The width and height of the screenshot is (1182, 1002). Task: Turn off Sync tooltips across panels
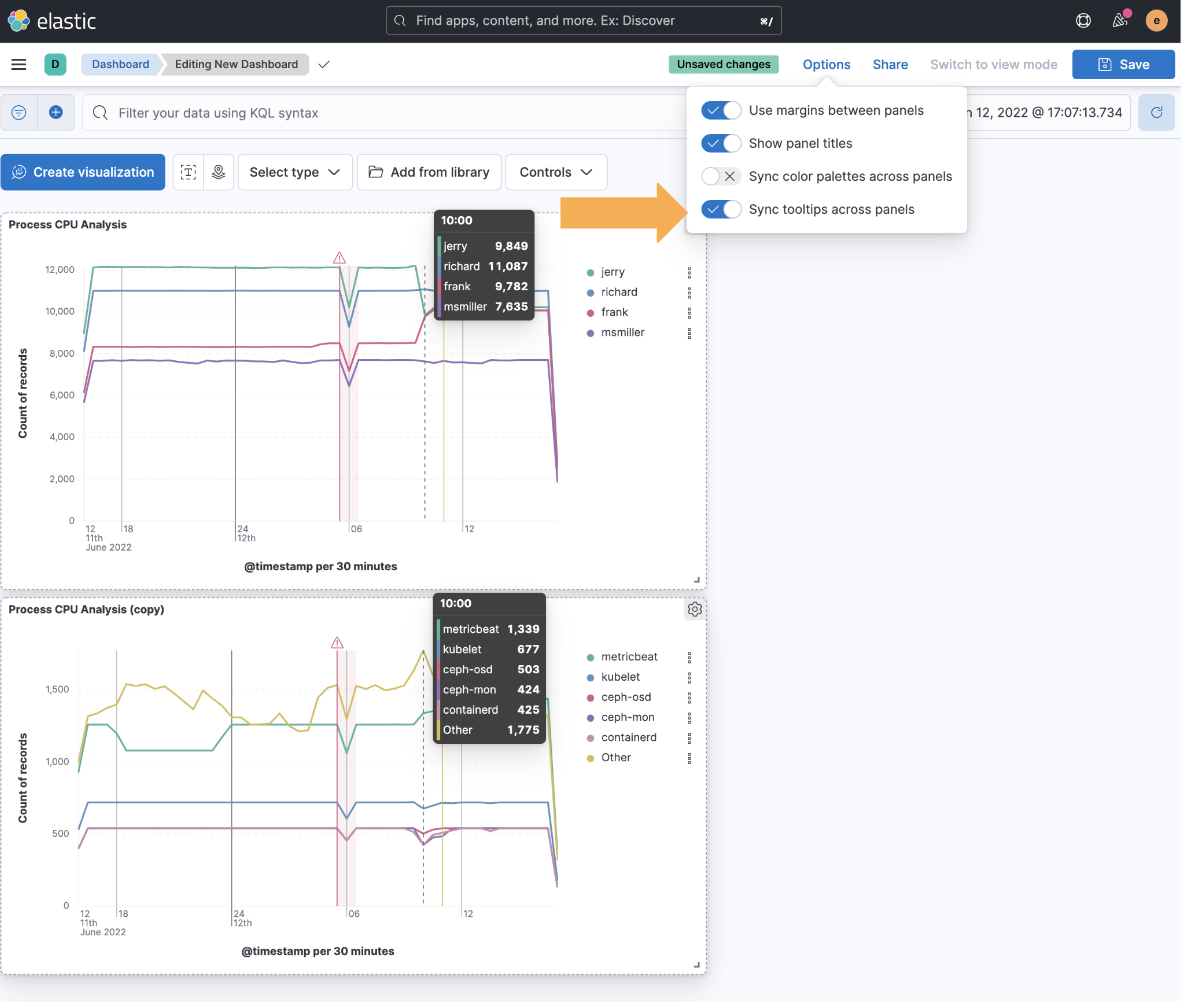point(721,209)
